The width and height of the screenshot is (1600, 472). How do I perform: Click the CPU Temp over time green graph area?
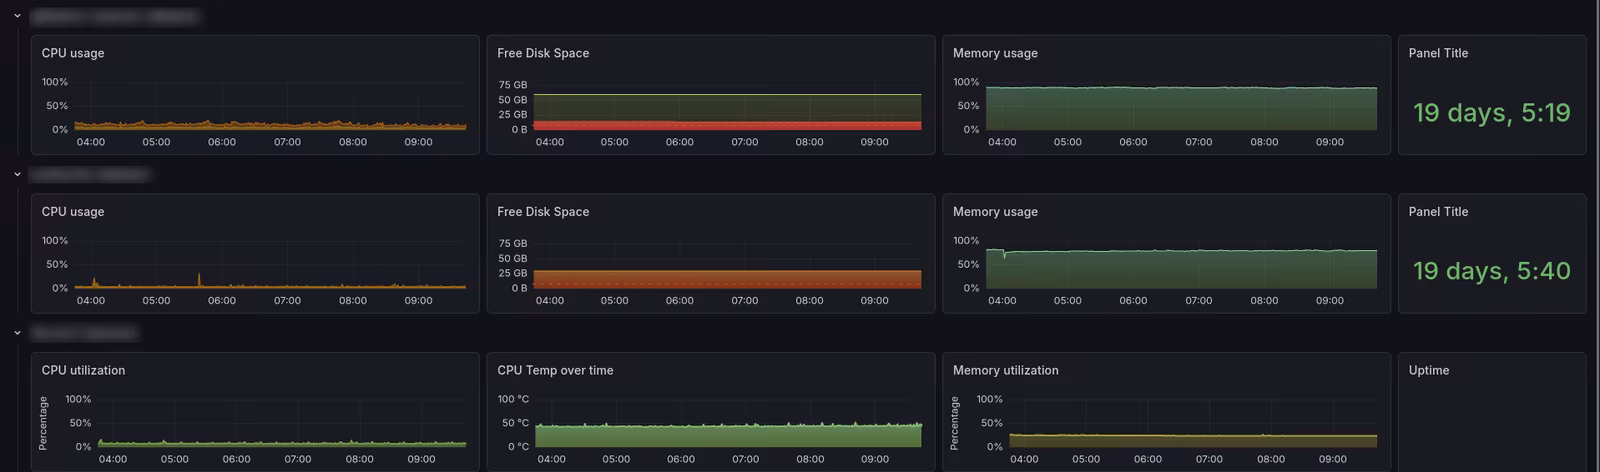[728, 436]
